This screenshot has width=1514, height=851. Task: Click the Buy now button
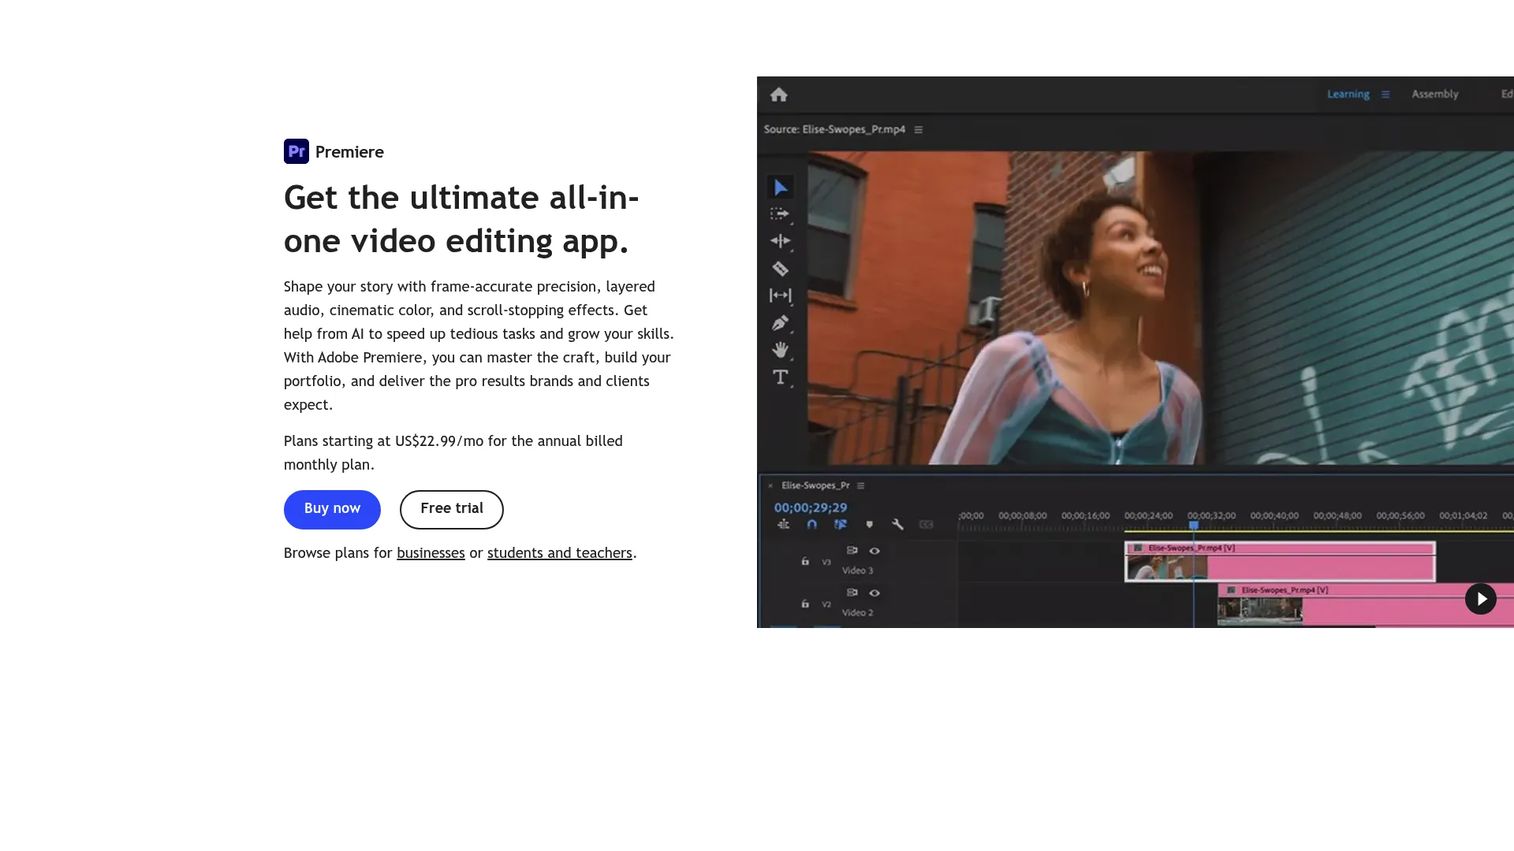click(x=332, y=510)
